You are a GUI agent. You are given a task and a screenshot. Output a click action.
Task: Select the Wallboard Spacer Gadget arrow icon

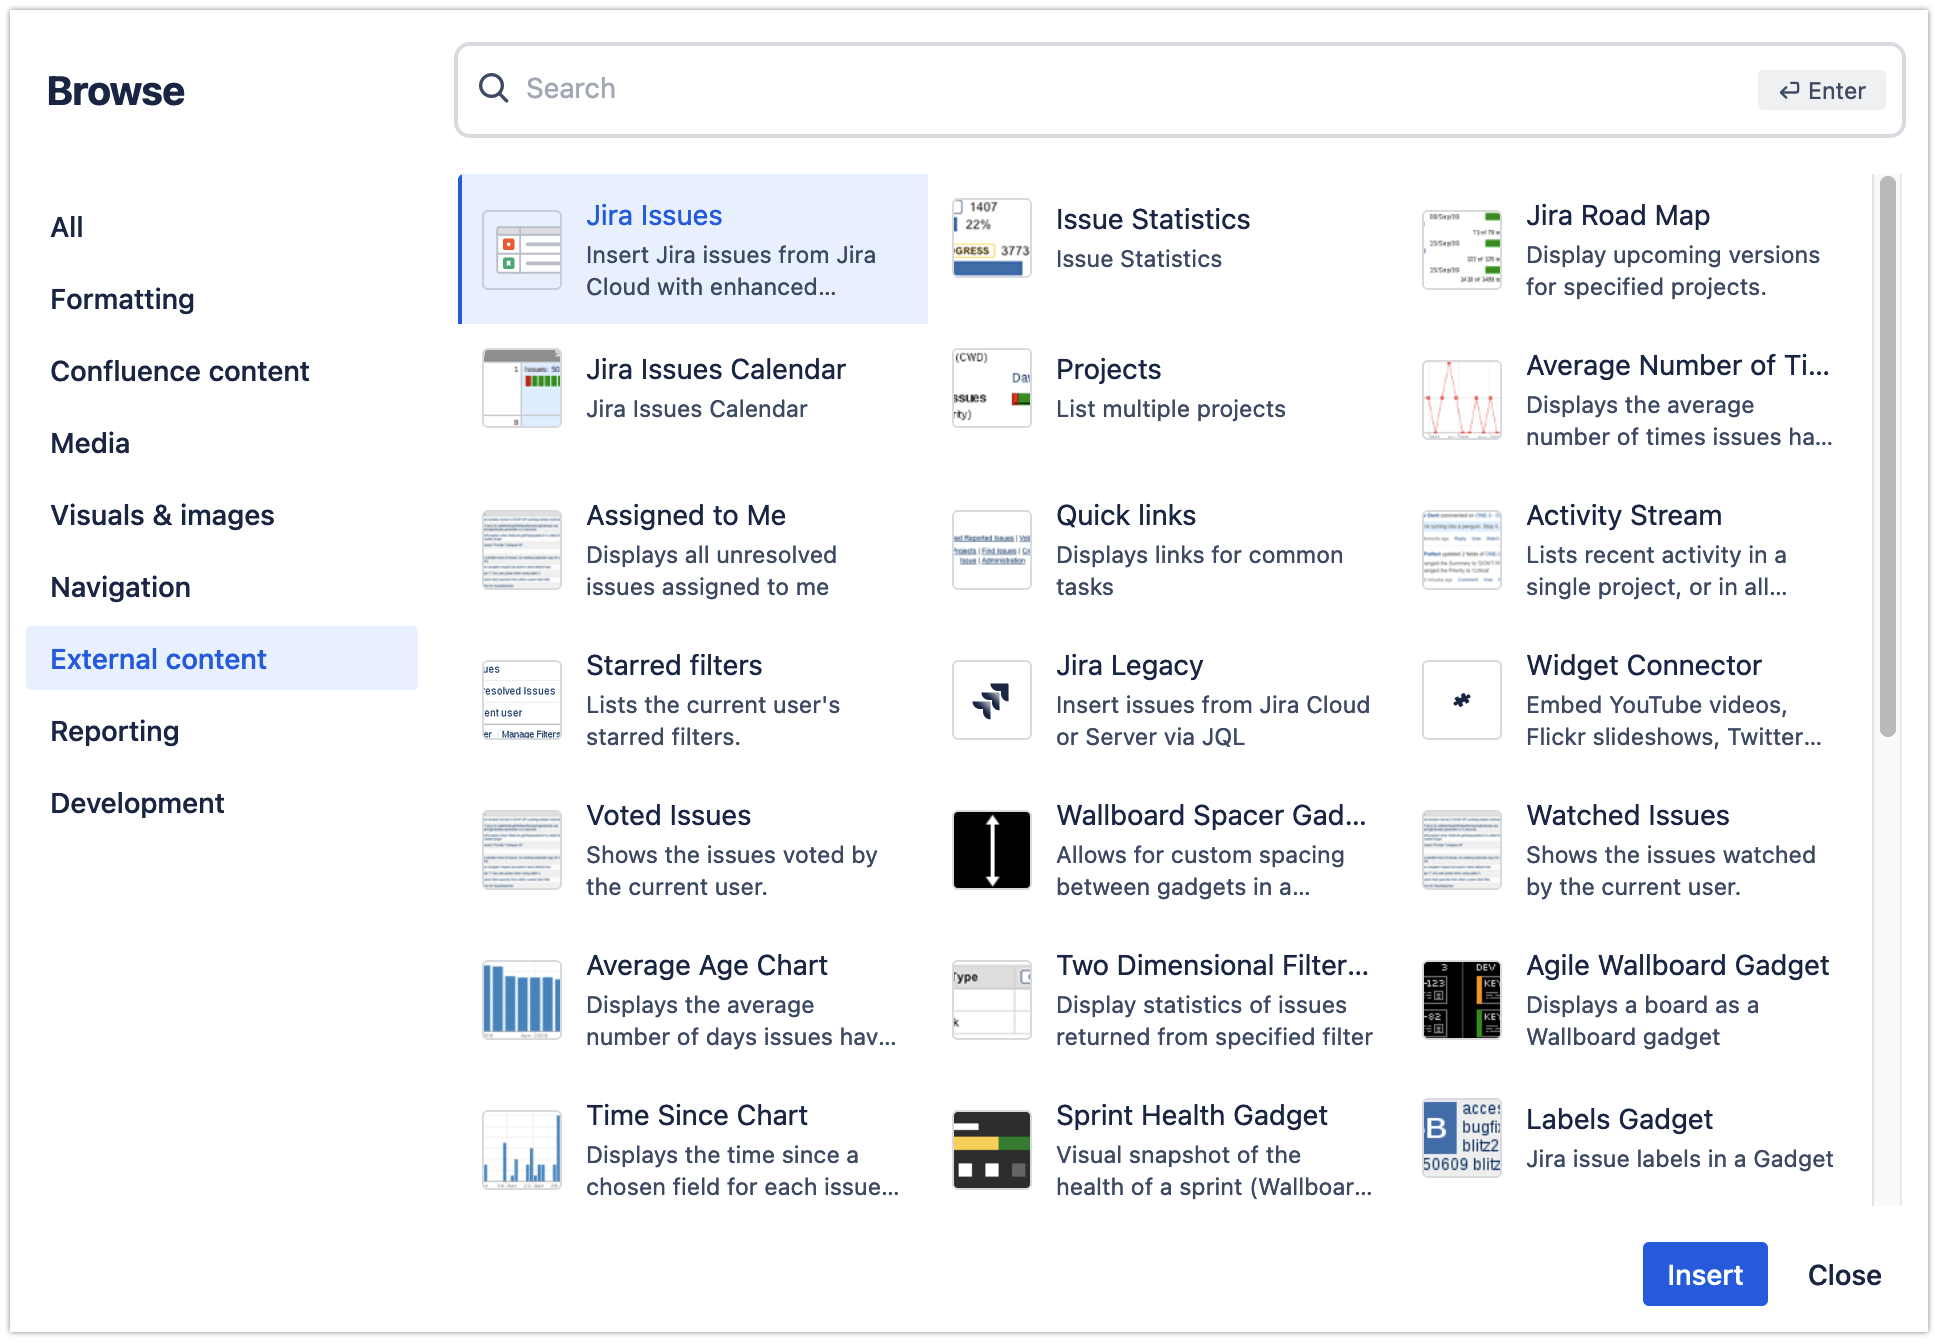click(x=991, y=849)
